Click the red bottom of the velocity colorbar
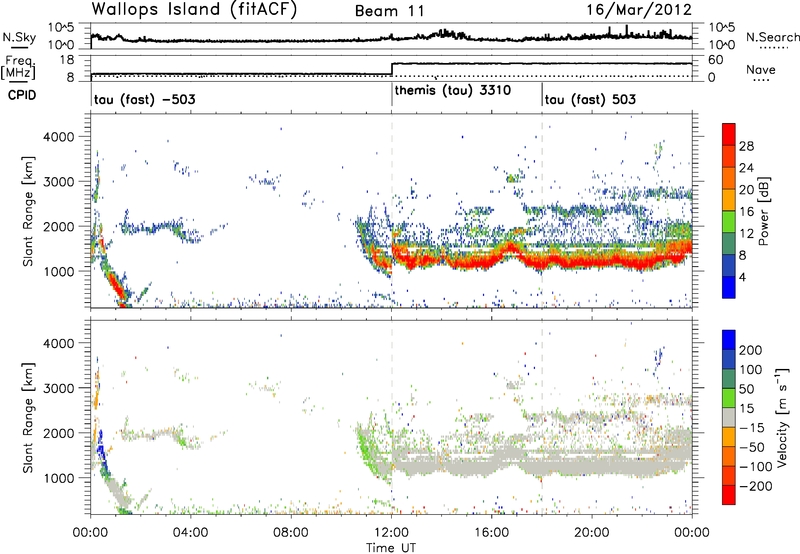The height and width of the screenshot is (554, 800). (729, 495)
